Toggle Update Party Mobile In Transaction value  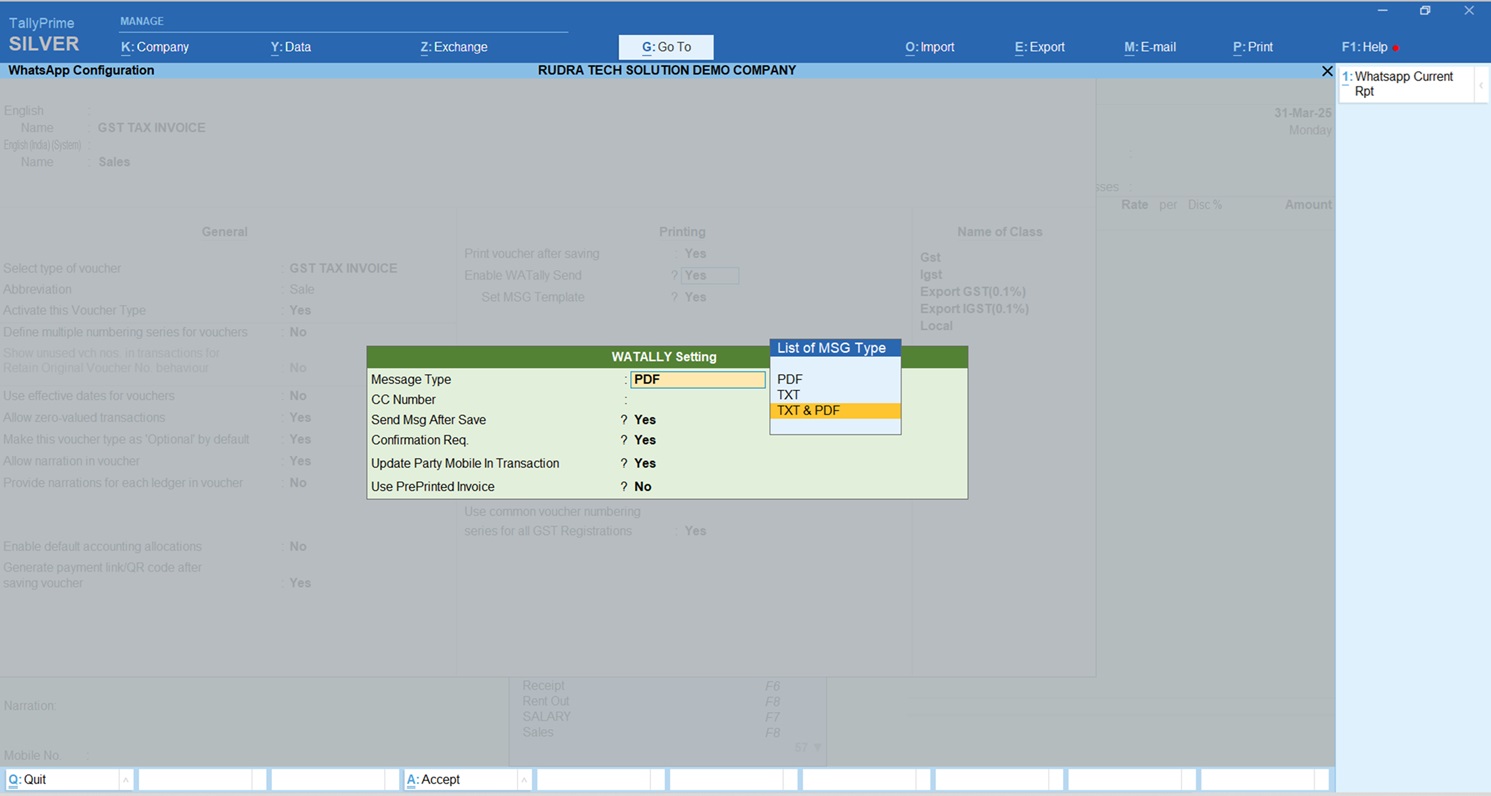pyautogui.click(x=645, y=464)
